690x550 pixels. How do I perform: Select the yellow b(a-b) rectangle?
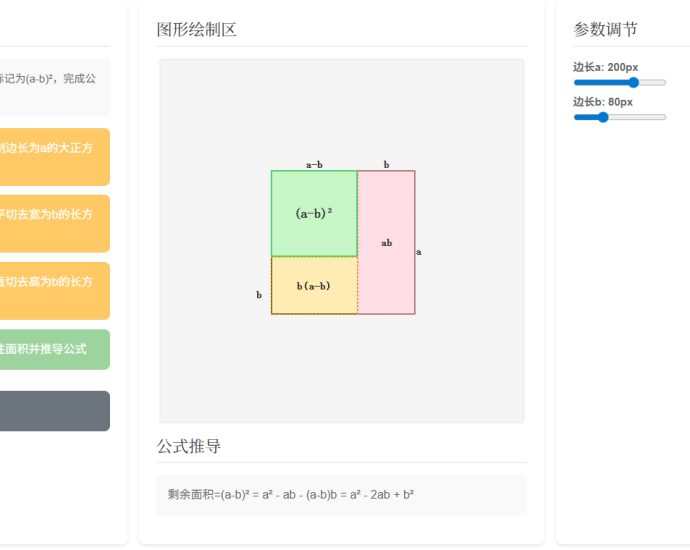[314, 286]
